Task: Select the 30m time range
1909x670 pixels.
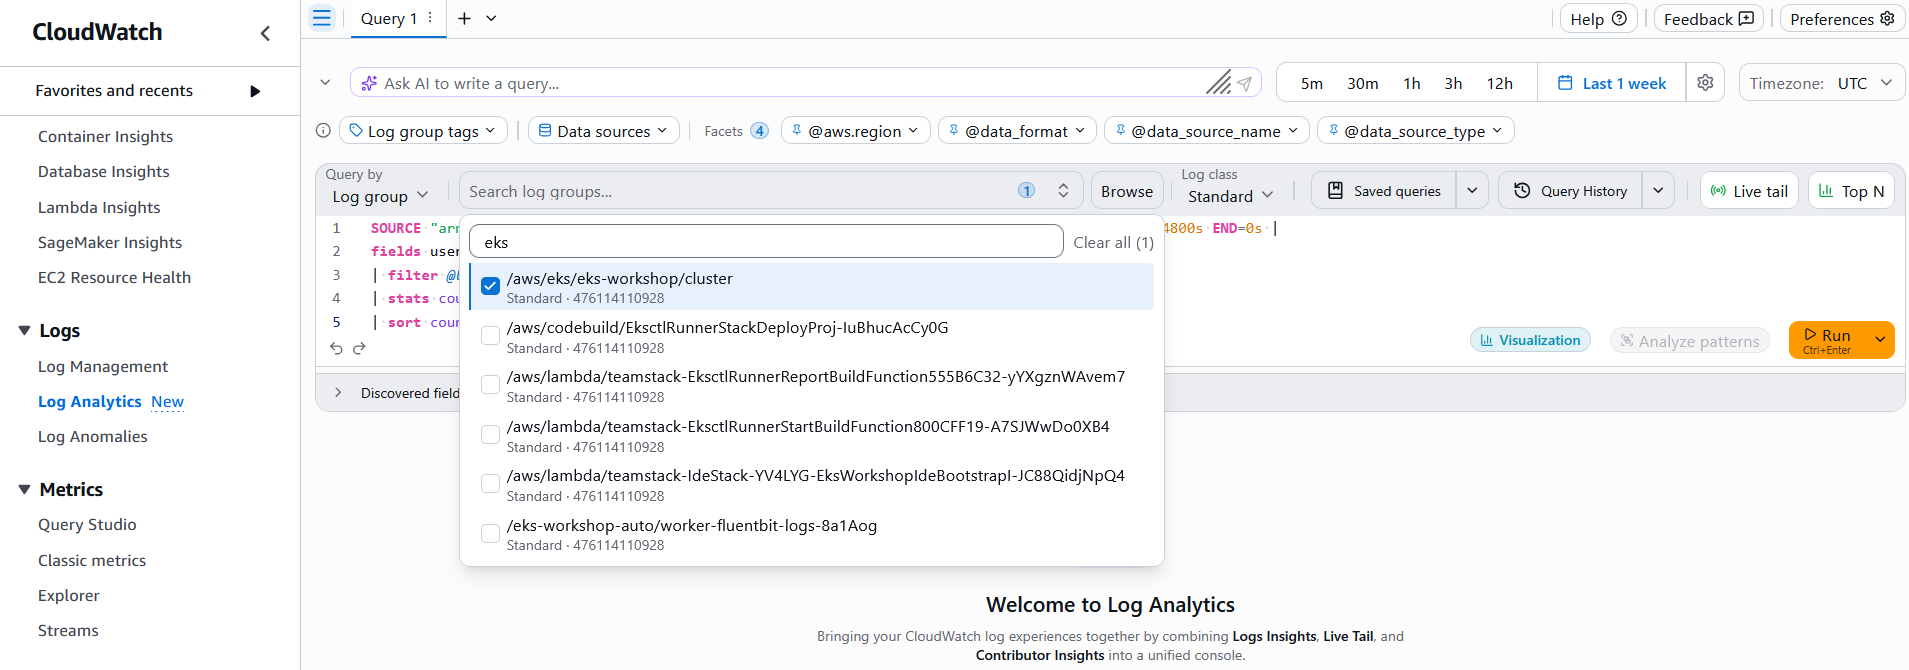Action: click(1363, 83)
